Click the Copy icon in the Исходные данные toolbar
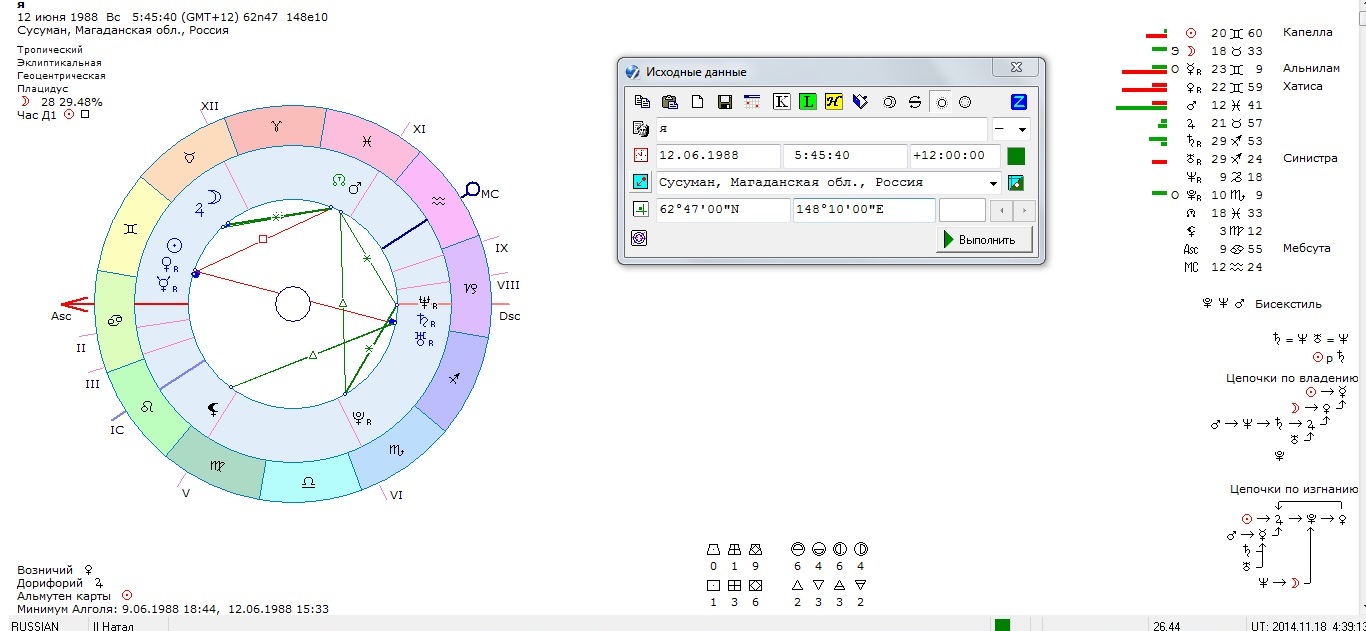The width and height of the screenshot is (1366, 631). pyautogui.click(x=642, y=102)
